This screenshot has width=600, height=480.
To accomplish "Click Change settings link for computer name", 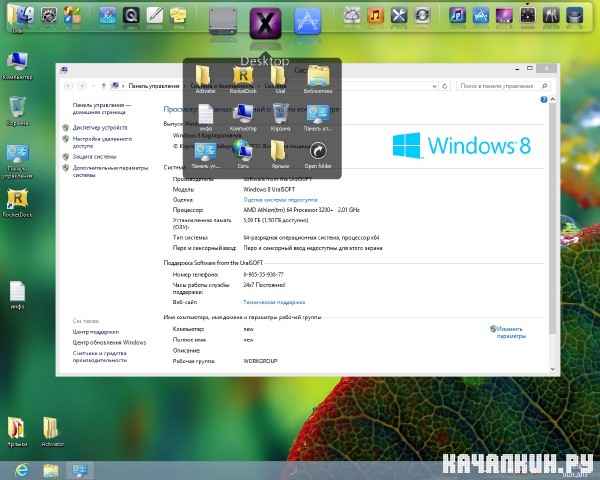I will point(509,332).
